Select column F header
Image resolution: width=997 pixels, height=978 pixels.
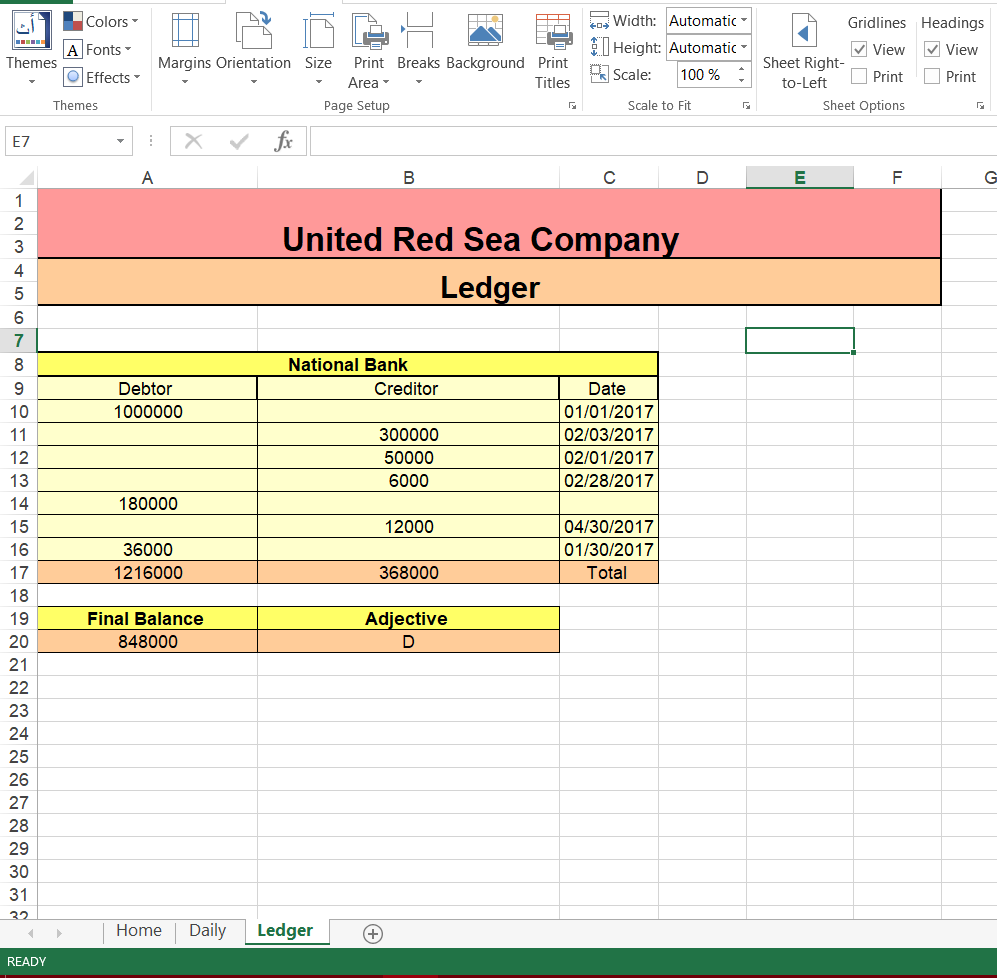point(897,177)
